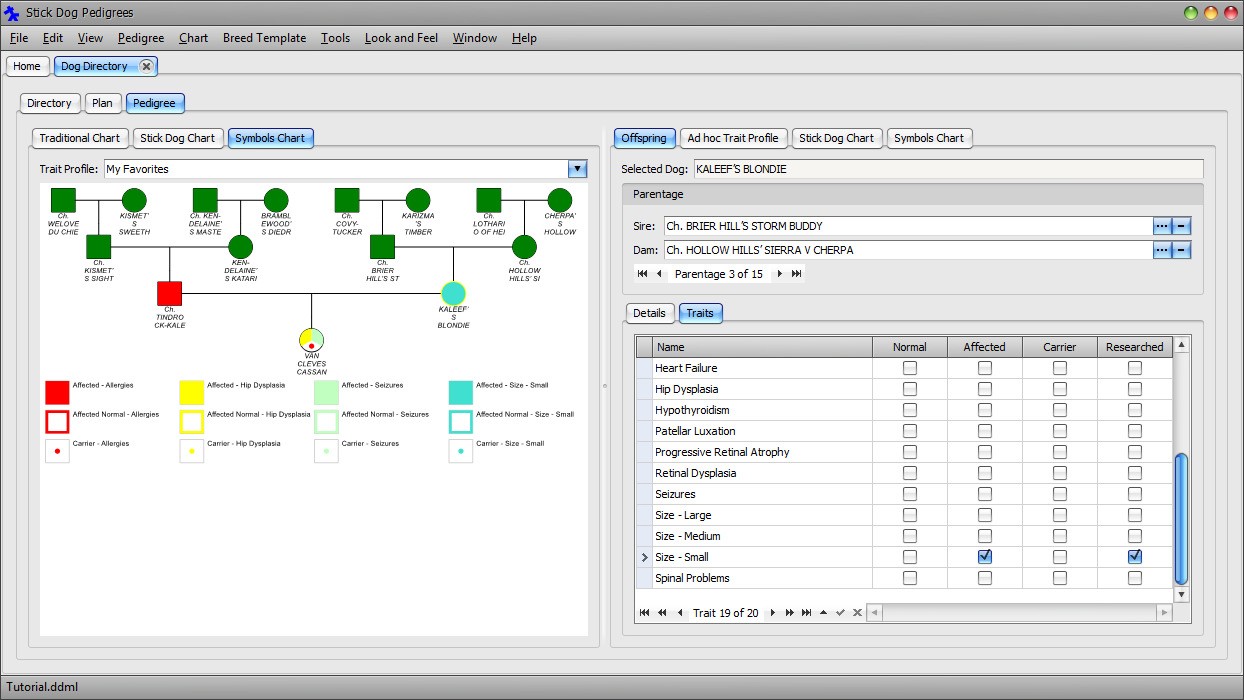The image size is (1244, 700).
Task: Switch to Traditional Chart tab
Action: [x=79, y=138]
